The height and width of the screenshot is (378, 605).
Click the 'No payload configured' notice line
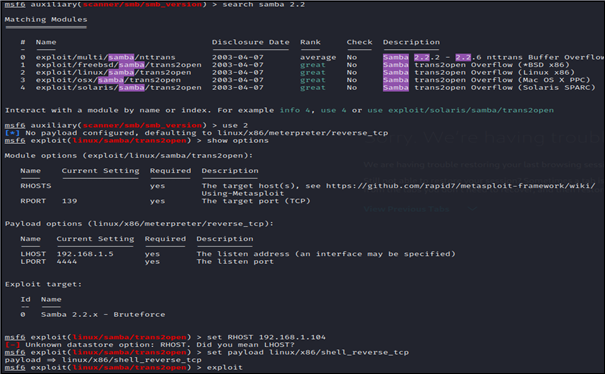pyautogui.click(x=196, y=133)
